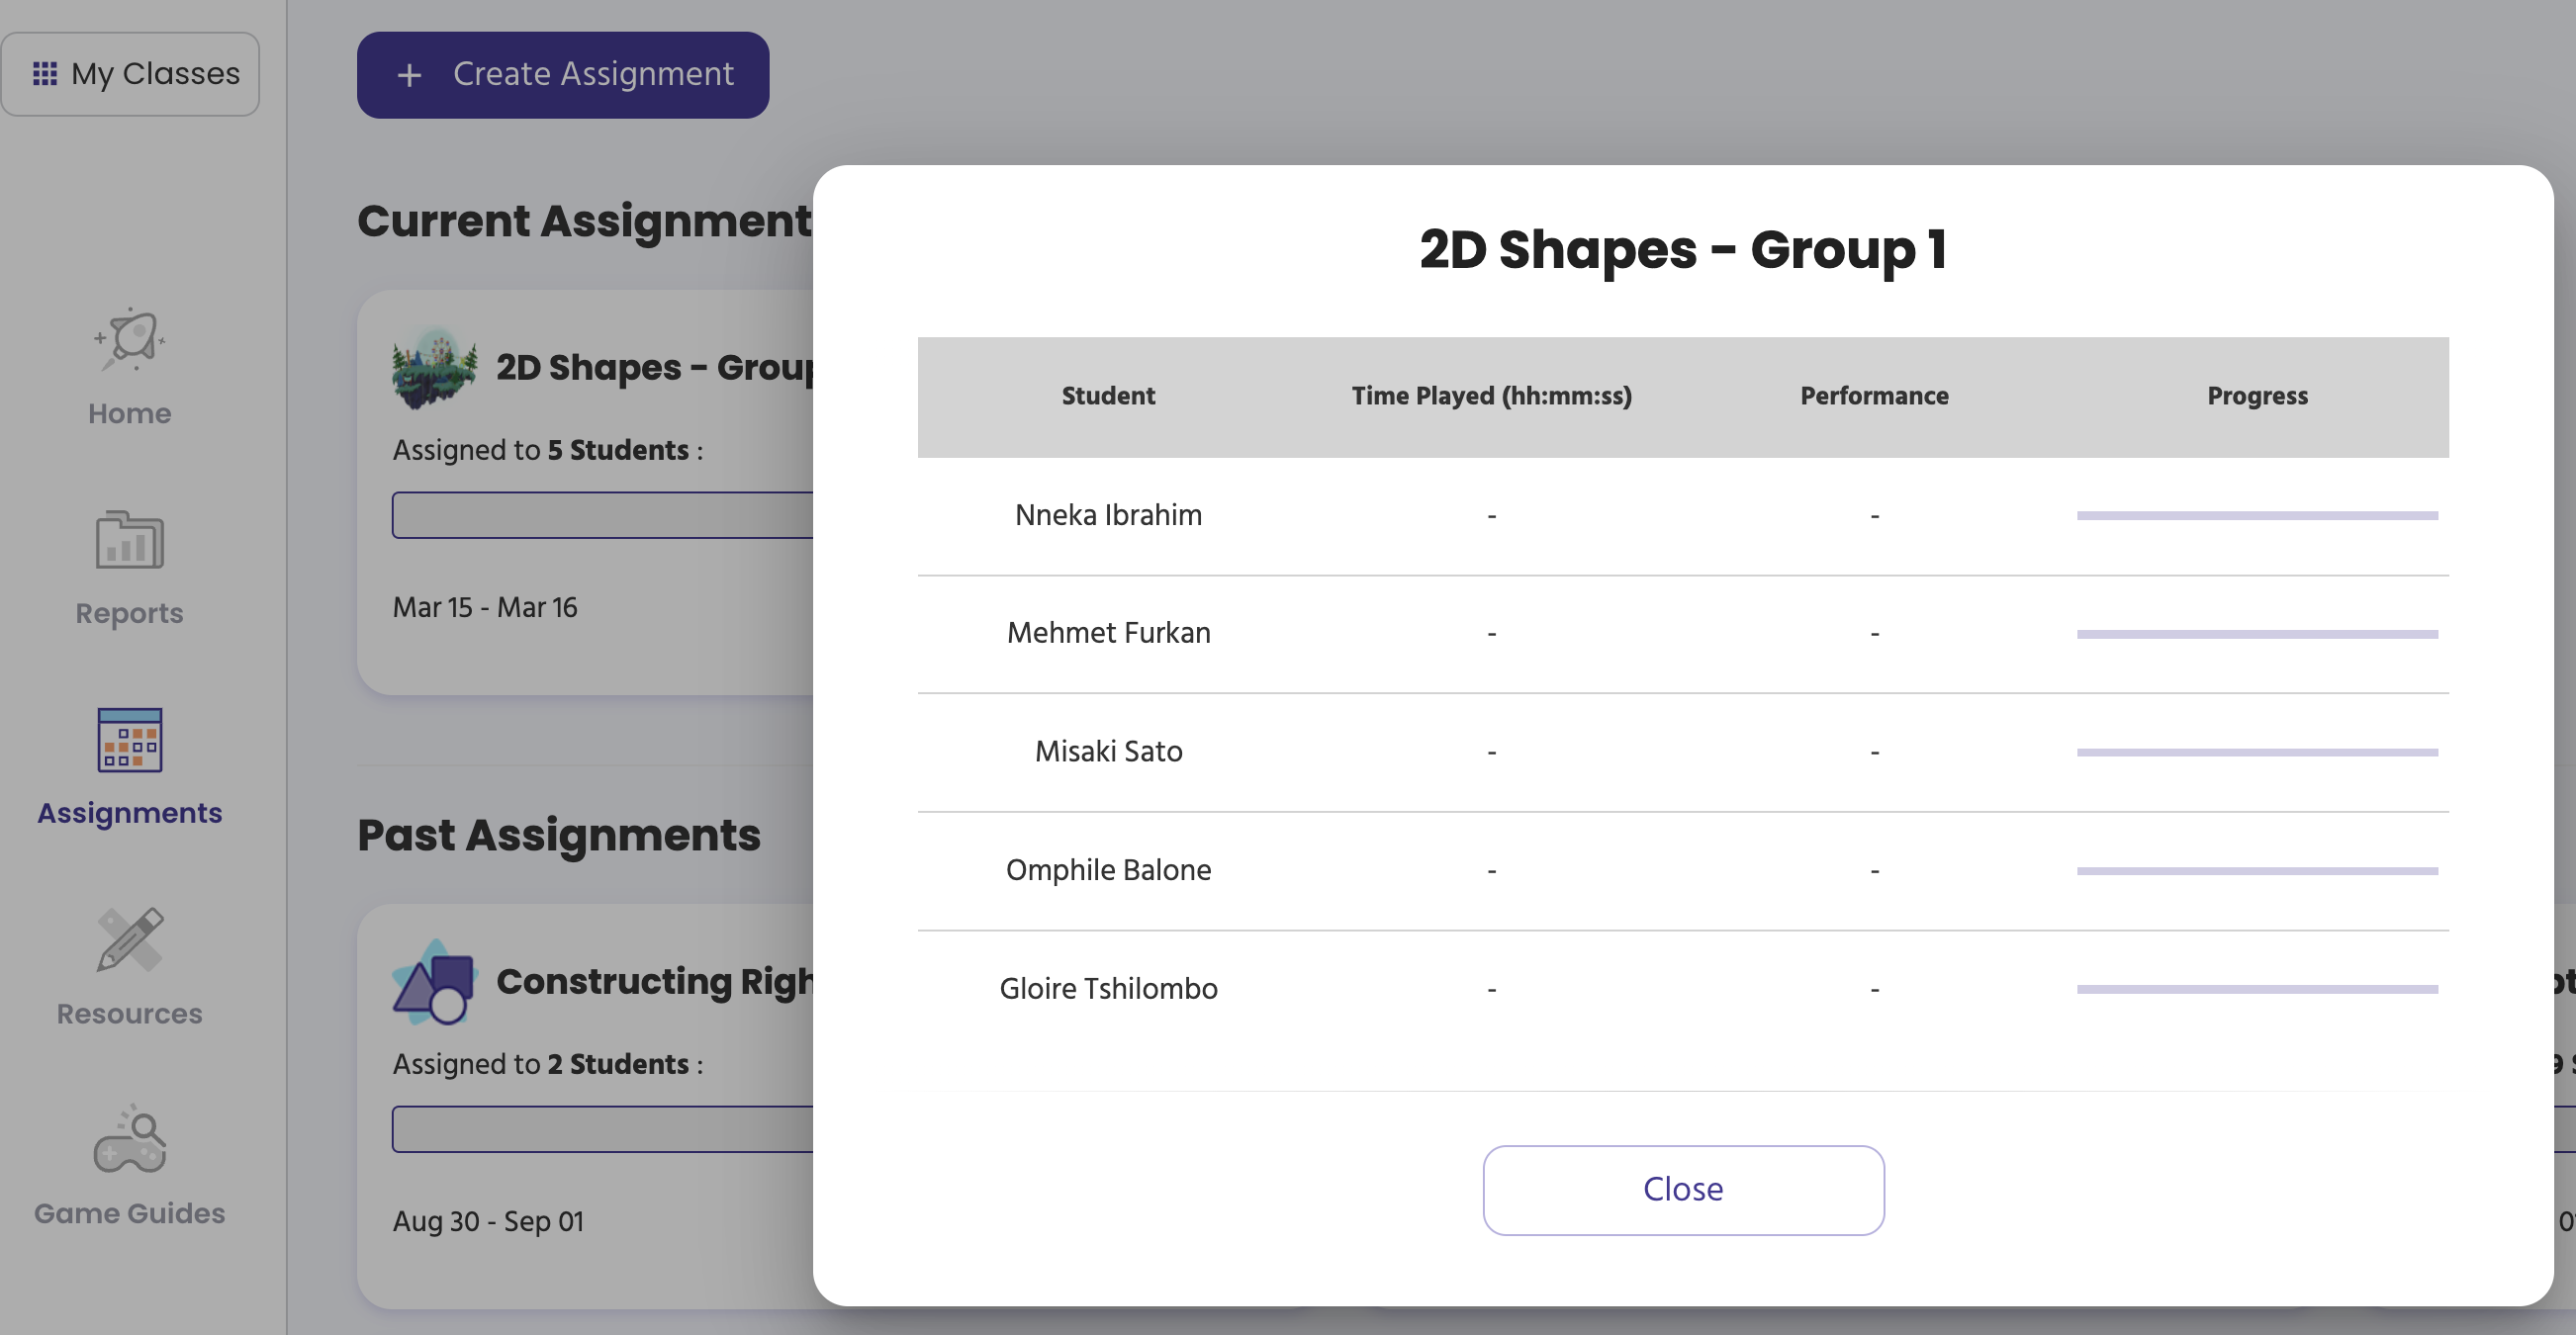
Task: Click the plus icon on Create Assignment
Action: (x=409, y=75)
